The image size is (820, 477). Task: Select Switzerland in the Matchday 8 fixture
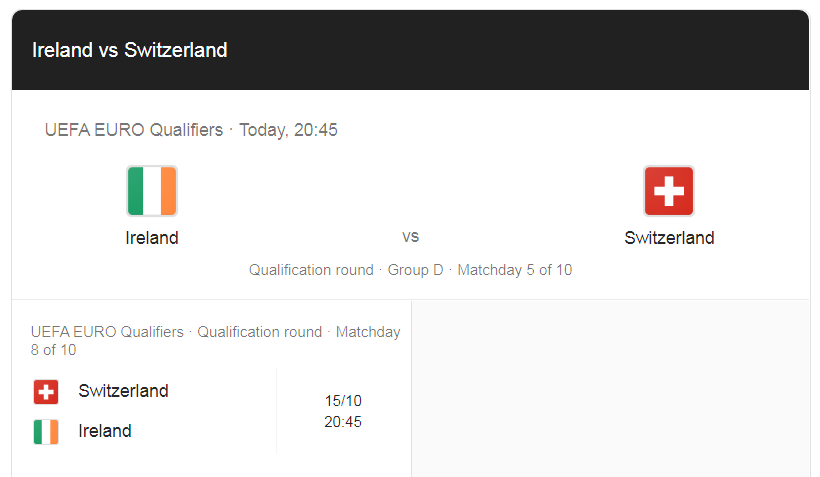(x=123, y=391)
